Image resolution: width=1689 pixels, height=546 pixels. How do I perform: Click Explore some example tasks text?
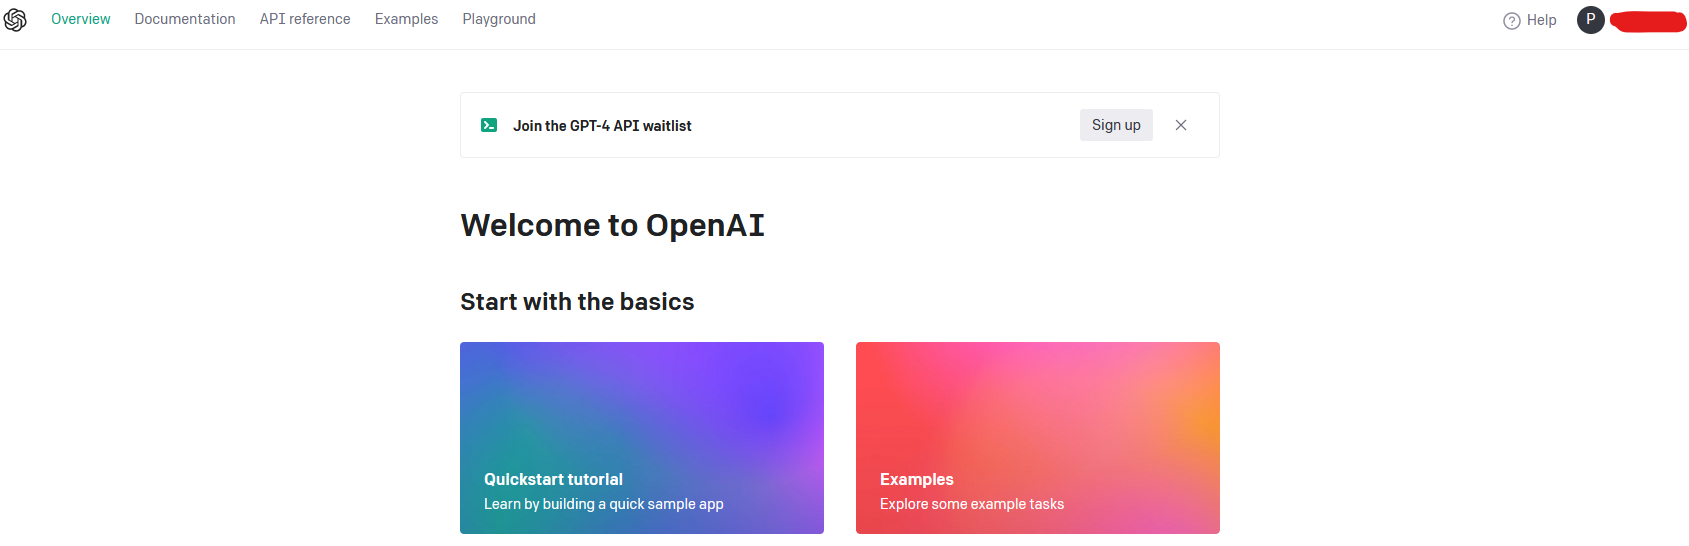point(972,504)
